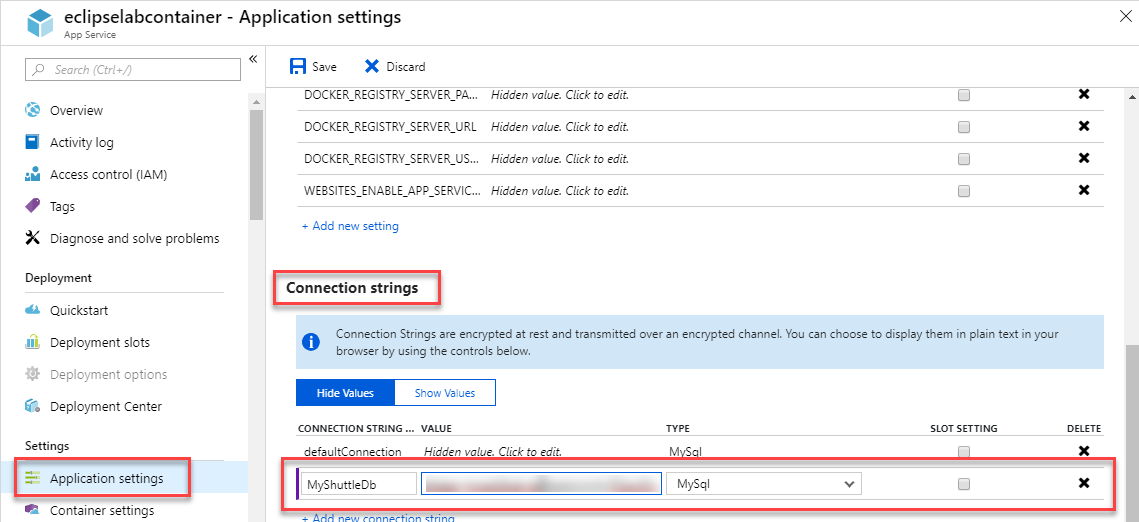
Task: Delete the DOCKER_REGISTRY_SERVER_PA setting
Action: [x=1084, y=94]
